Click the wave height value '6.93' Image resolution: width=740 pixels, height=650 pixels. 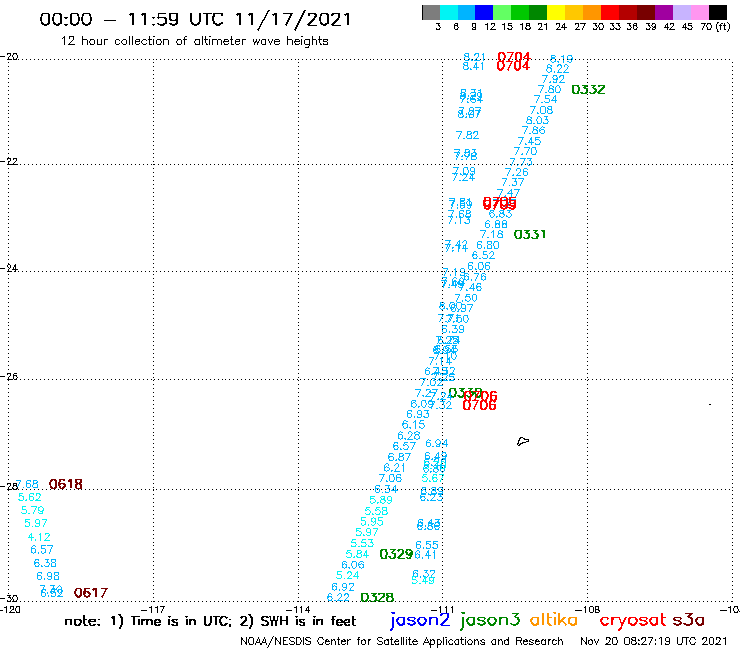418,414
